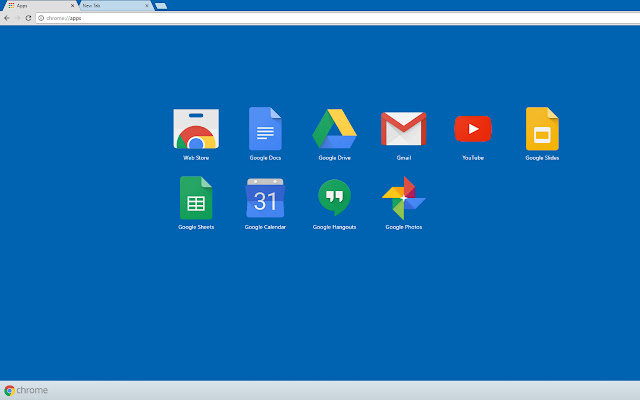Click the browser back arrow
This screenshot has height=400, width=640.
tap(7, 18)
